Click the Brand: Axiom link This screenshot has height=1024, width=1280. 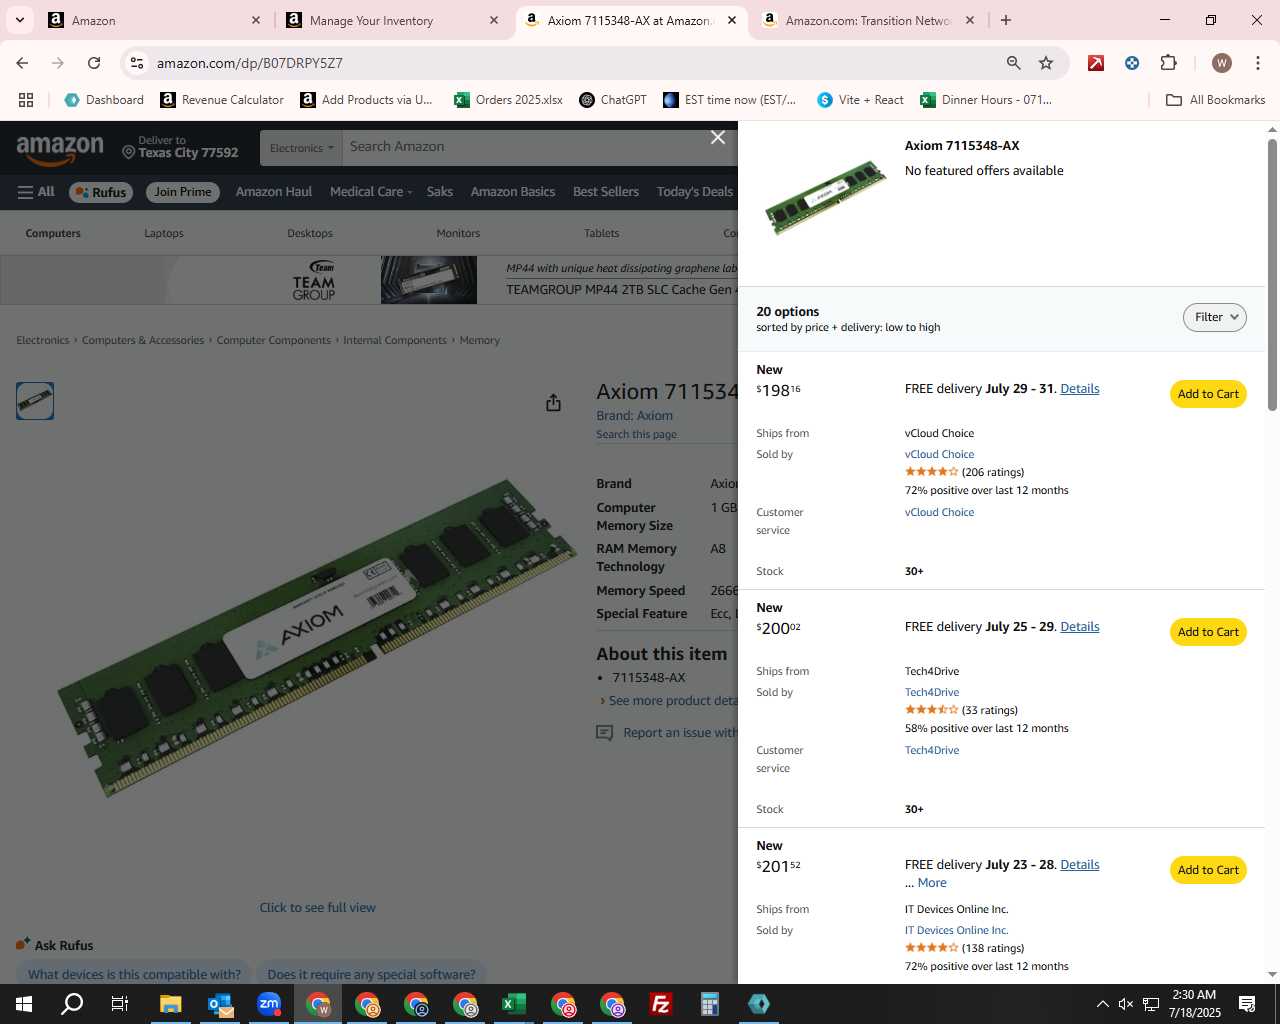tap(634, 416)
